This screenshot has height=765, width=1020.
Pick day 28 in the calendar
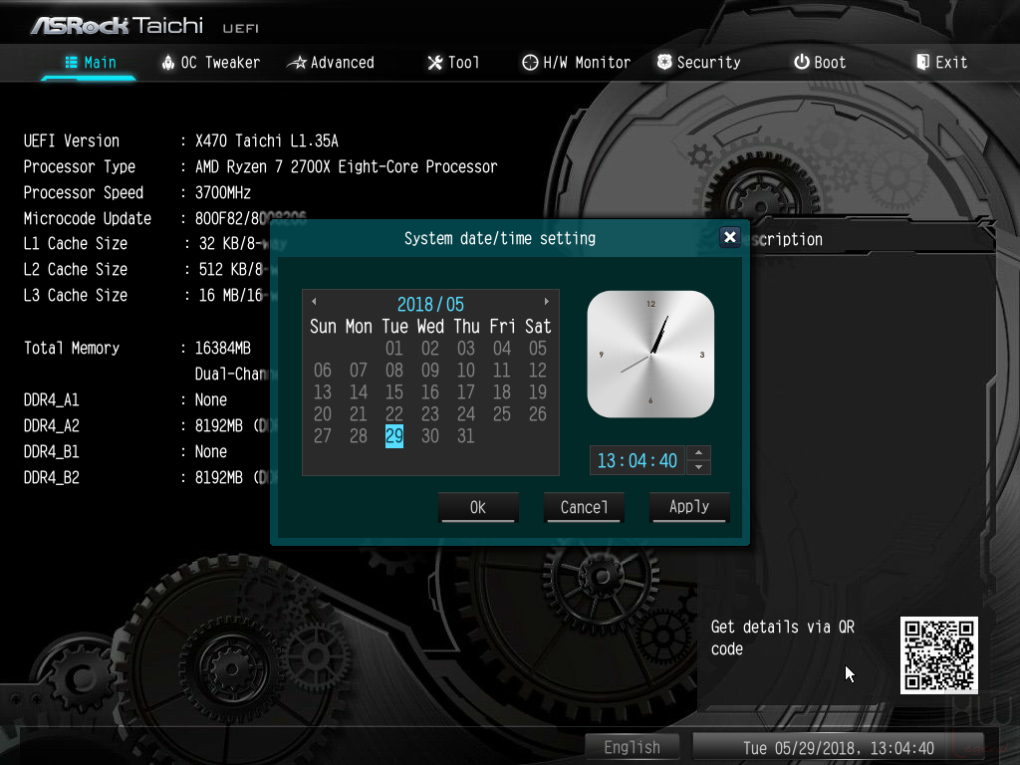click(x=358, y=436)
